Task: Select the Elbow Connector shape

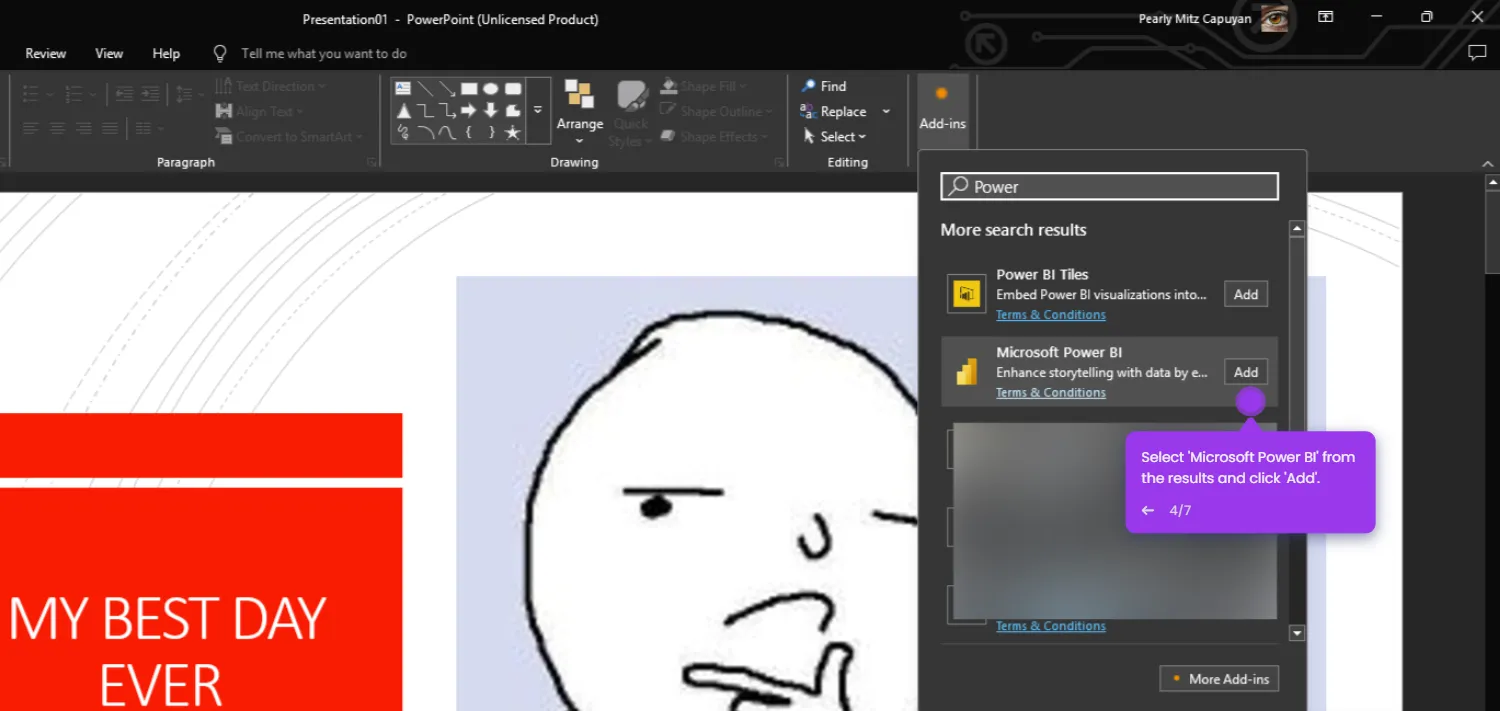Action: tap(425, 110)
